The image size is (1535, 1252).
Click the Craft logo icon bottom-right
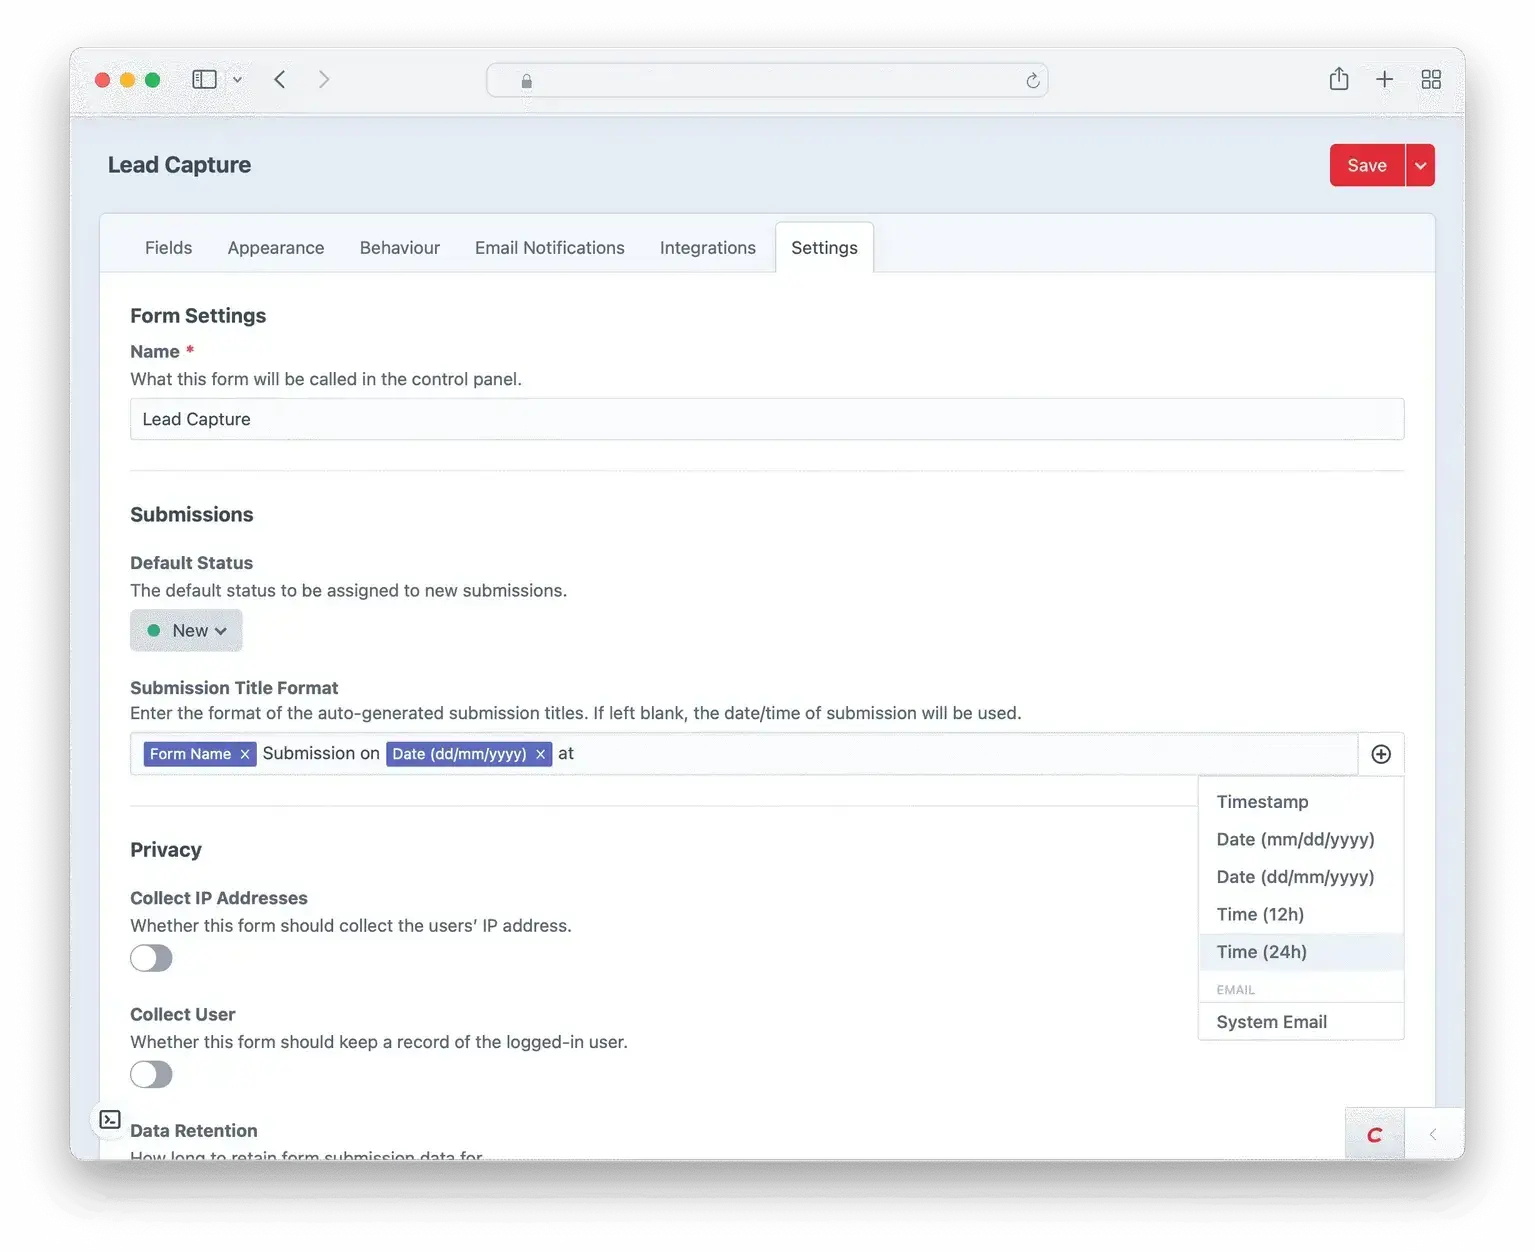1374,1133
